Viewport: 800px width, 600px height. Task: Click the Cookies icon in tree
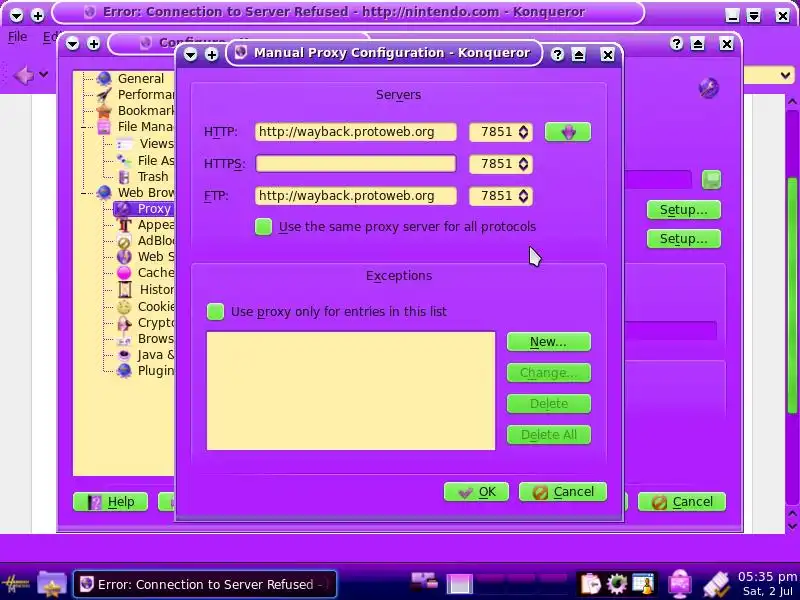(124, 306)
